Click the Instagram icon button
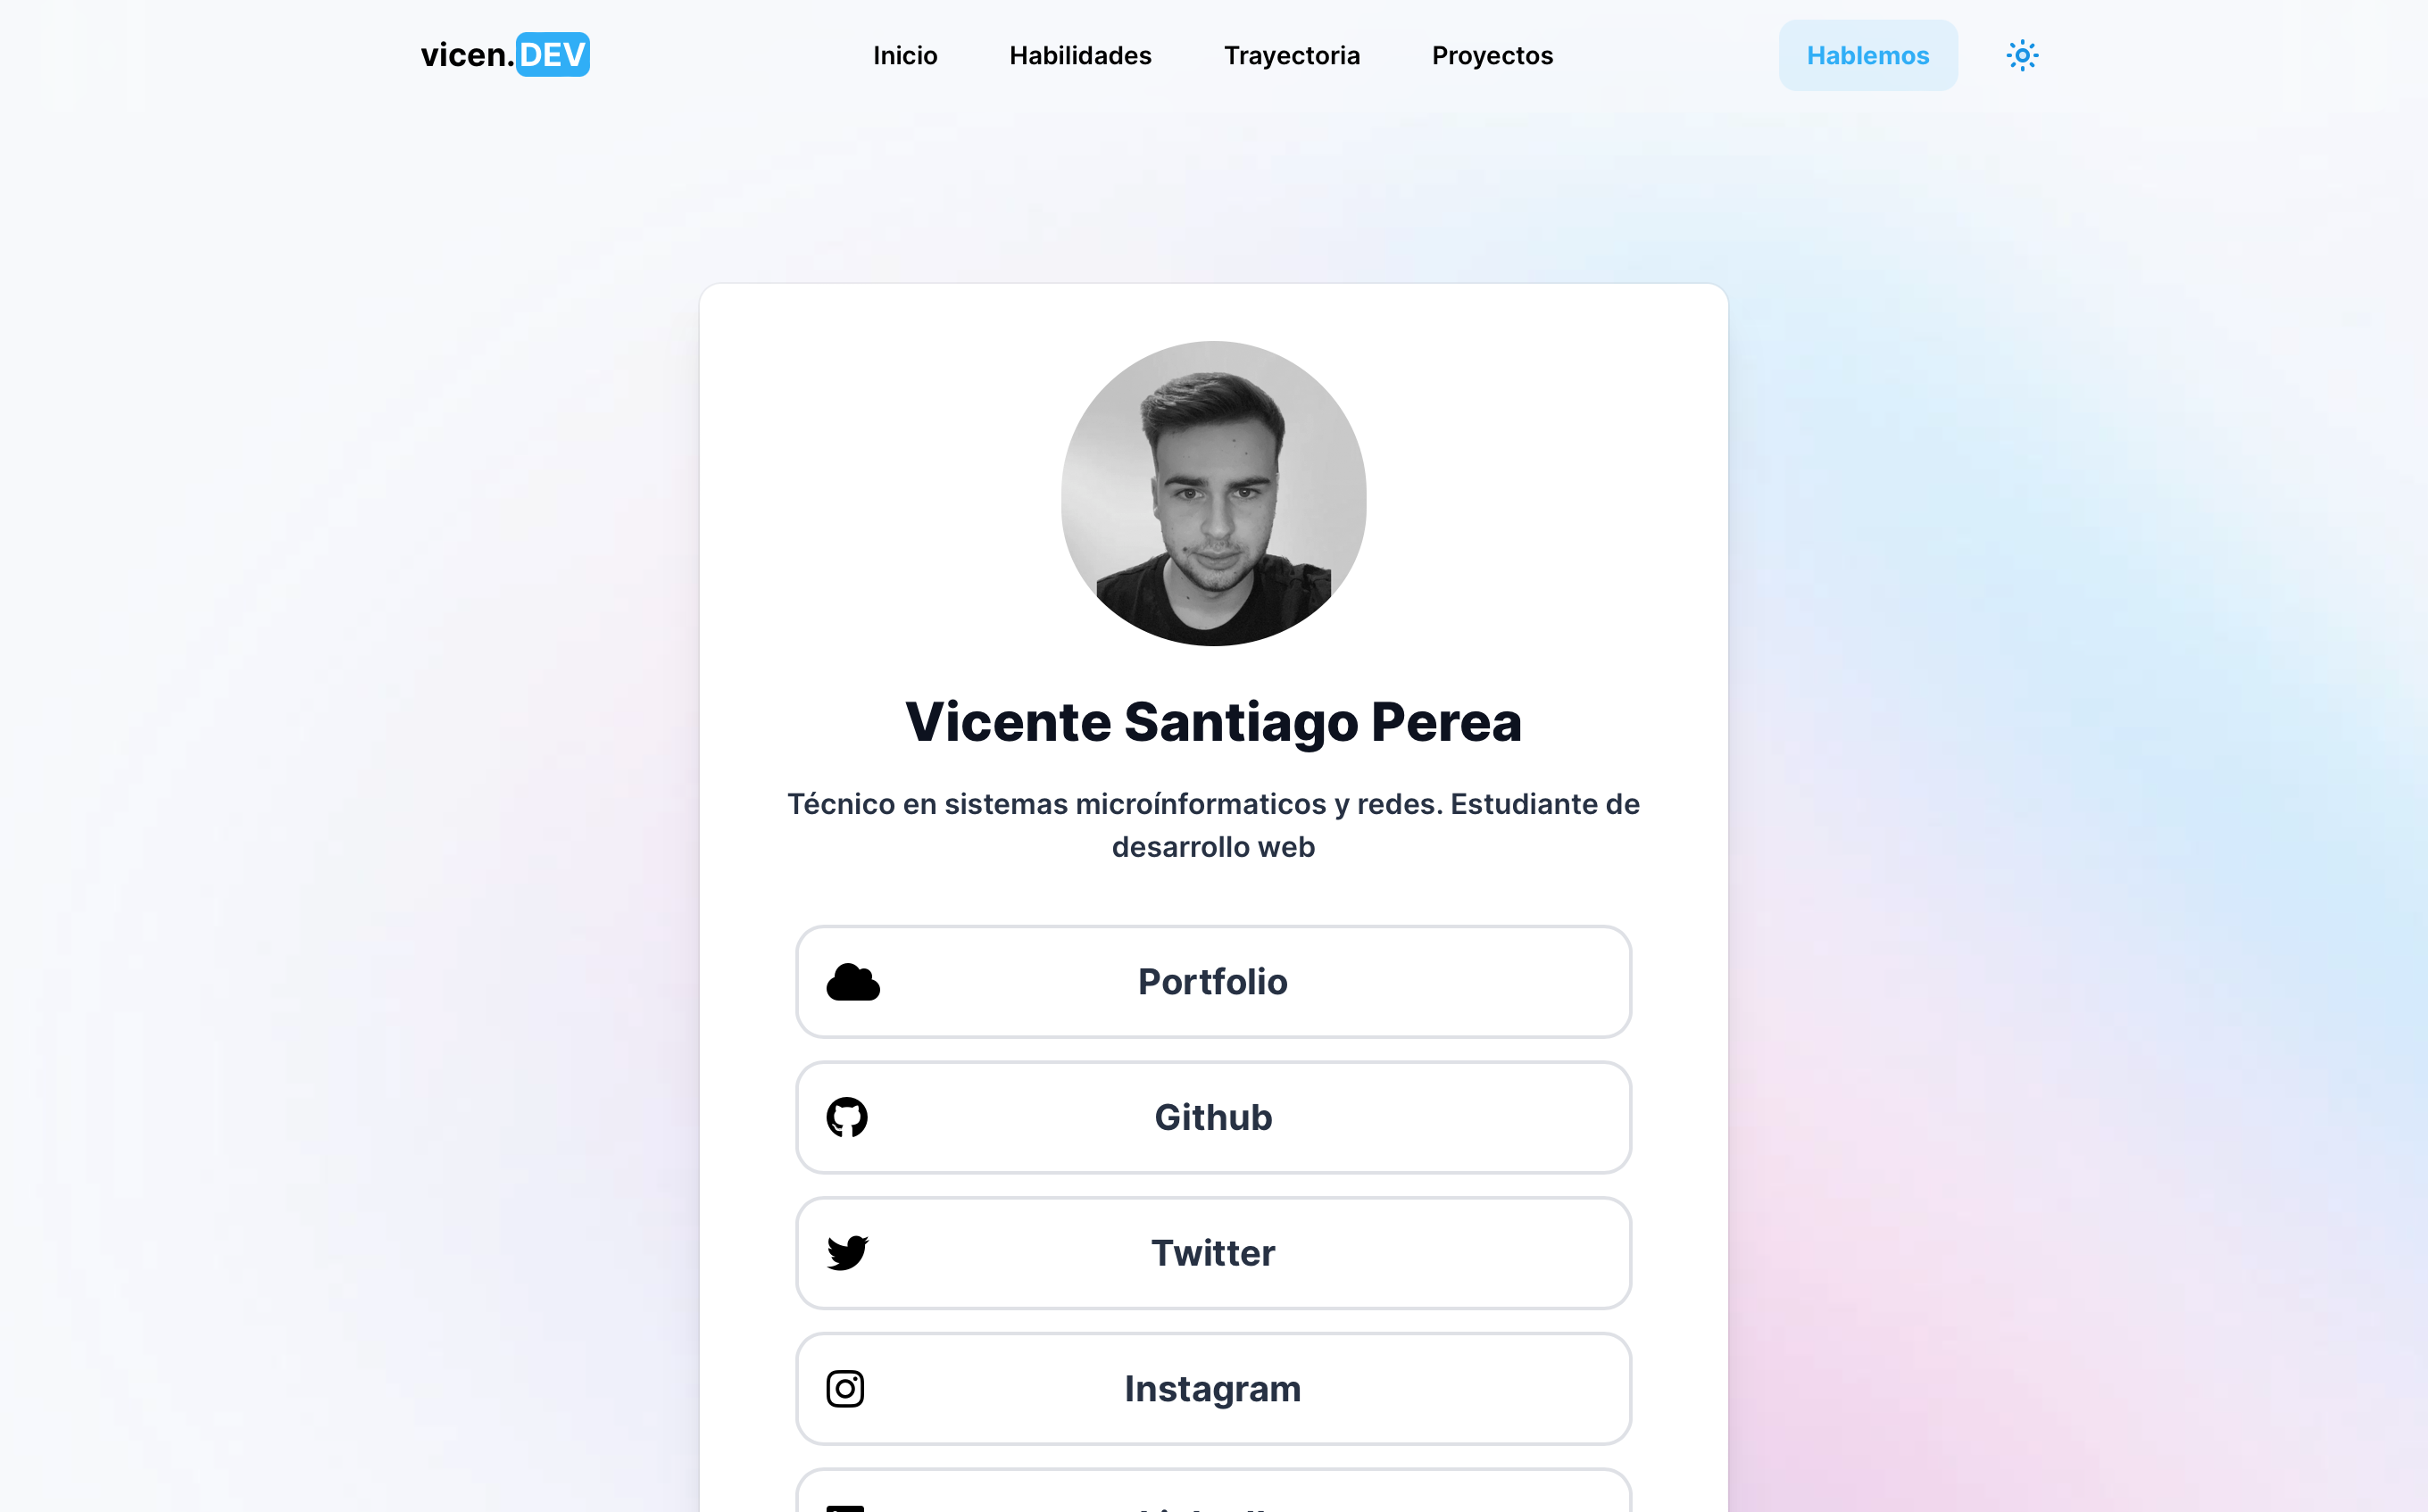The height and width of the screenshot is (1512, 2428). click(846, 1388)
